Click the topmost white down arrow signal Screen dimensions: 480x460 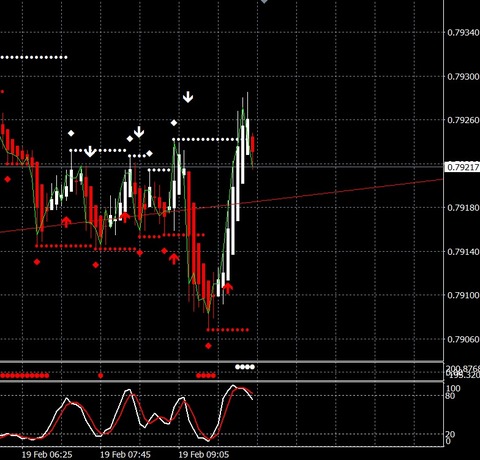(188, 97)
